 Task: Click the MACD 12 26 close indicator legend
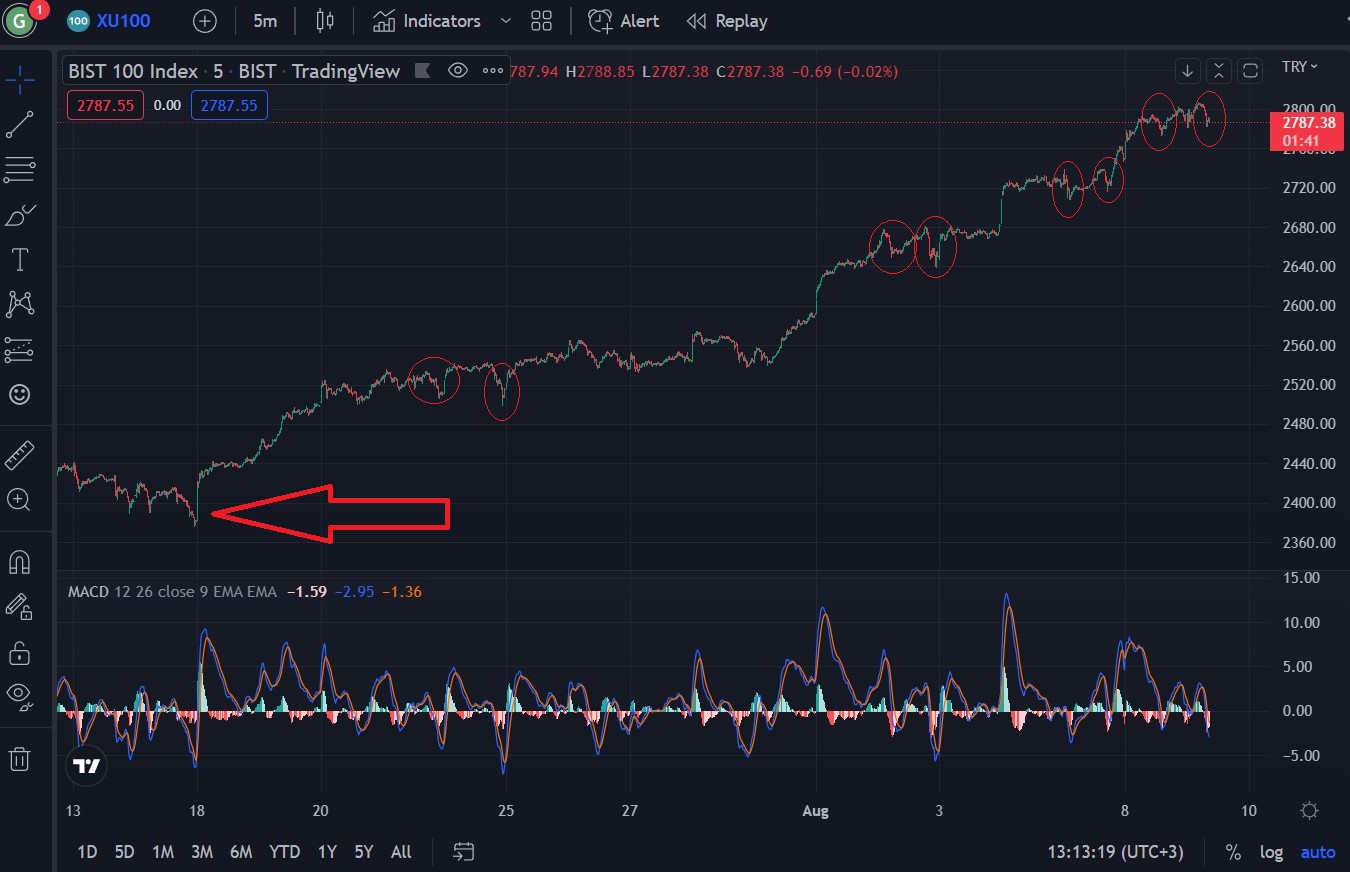[172, 592]
